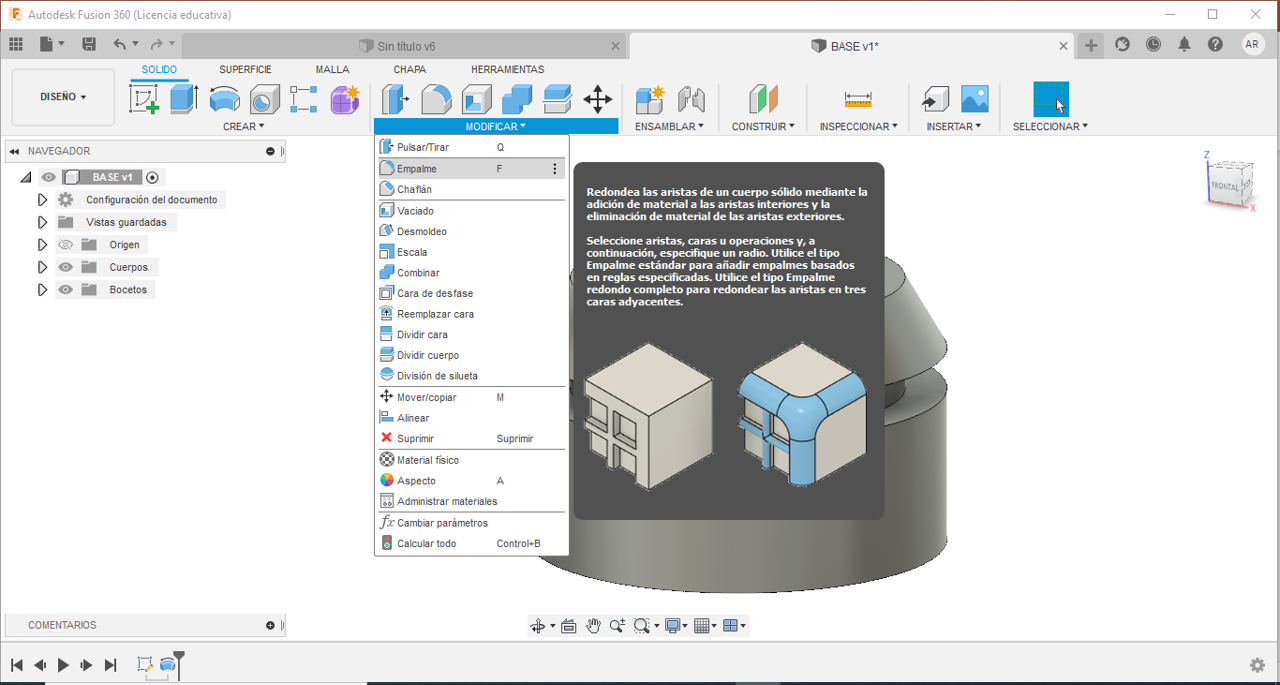1280x685 pixels.
Task: Switch to the MALLA tab
Action: tap(332, 70)
